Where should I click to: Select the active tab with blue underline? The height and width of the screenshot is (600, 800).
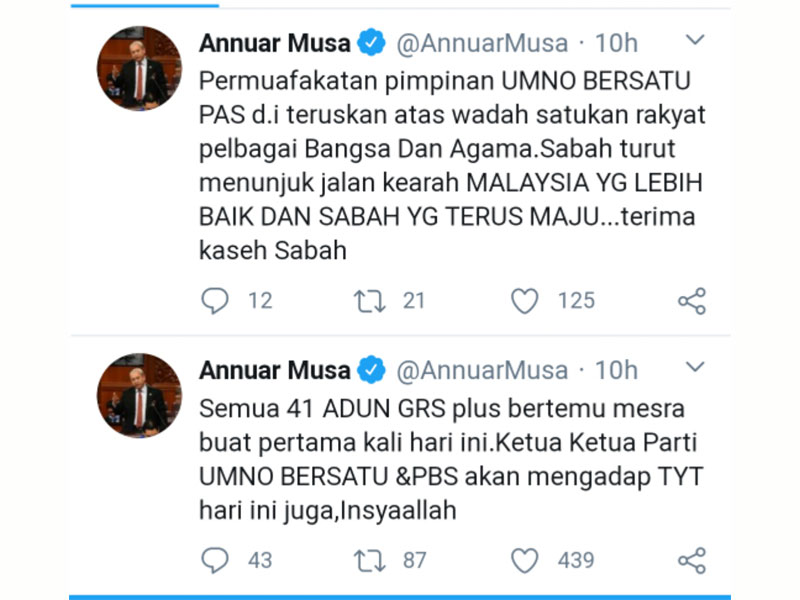pos(145,5)
